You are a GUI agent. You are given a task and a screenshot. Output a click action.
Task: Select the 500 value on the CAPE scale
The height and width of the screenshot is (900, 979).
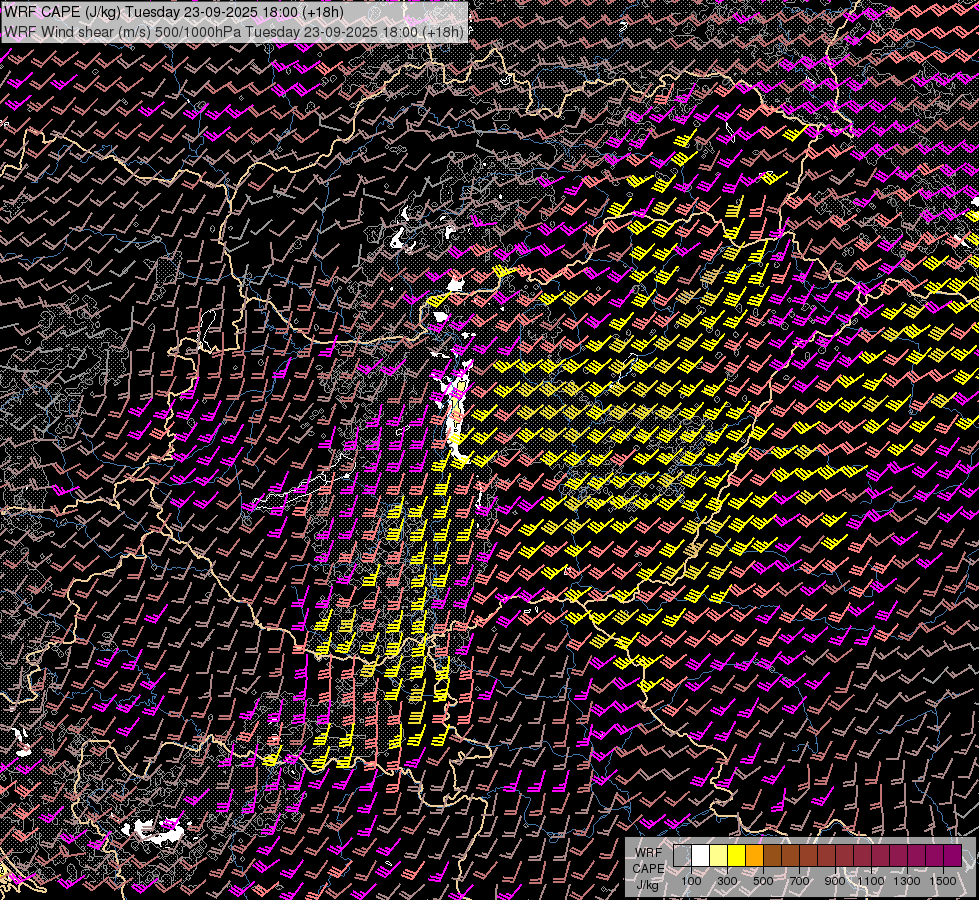(763, 881)
